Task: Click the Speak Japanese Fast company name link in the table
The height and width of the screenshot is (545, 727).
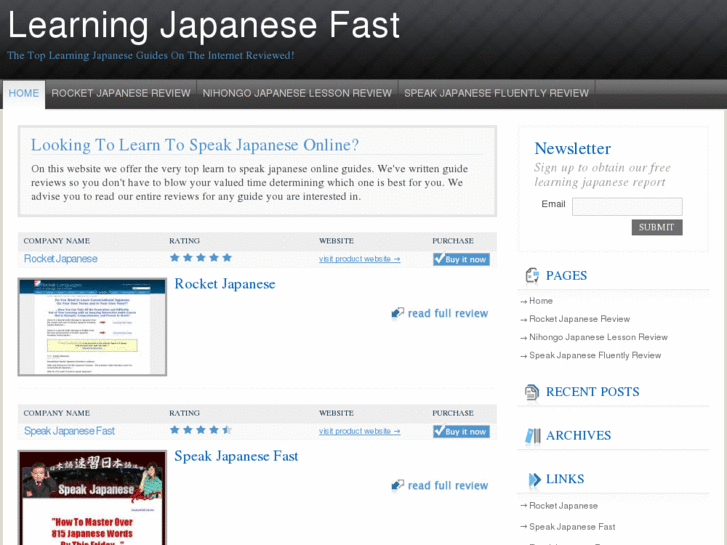Action: [69, 431]
